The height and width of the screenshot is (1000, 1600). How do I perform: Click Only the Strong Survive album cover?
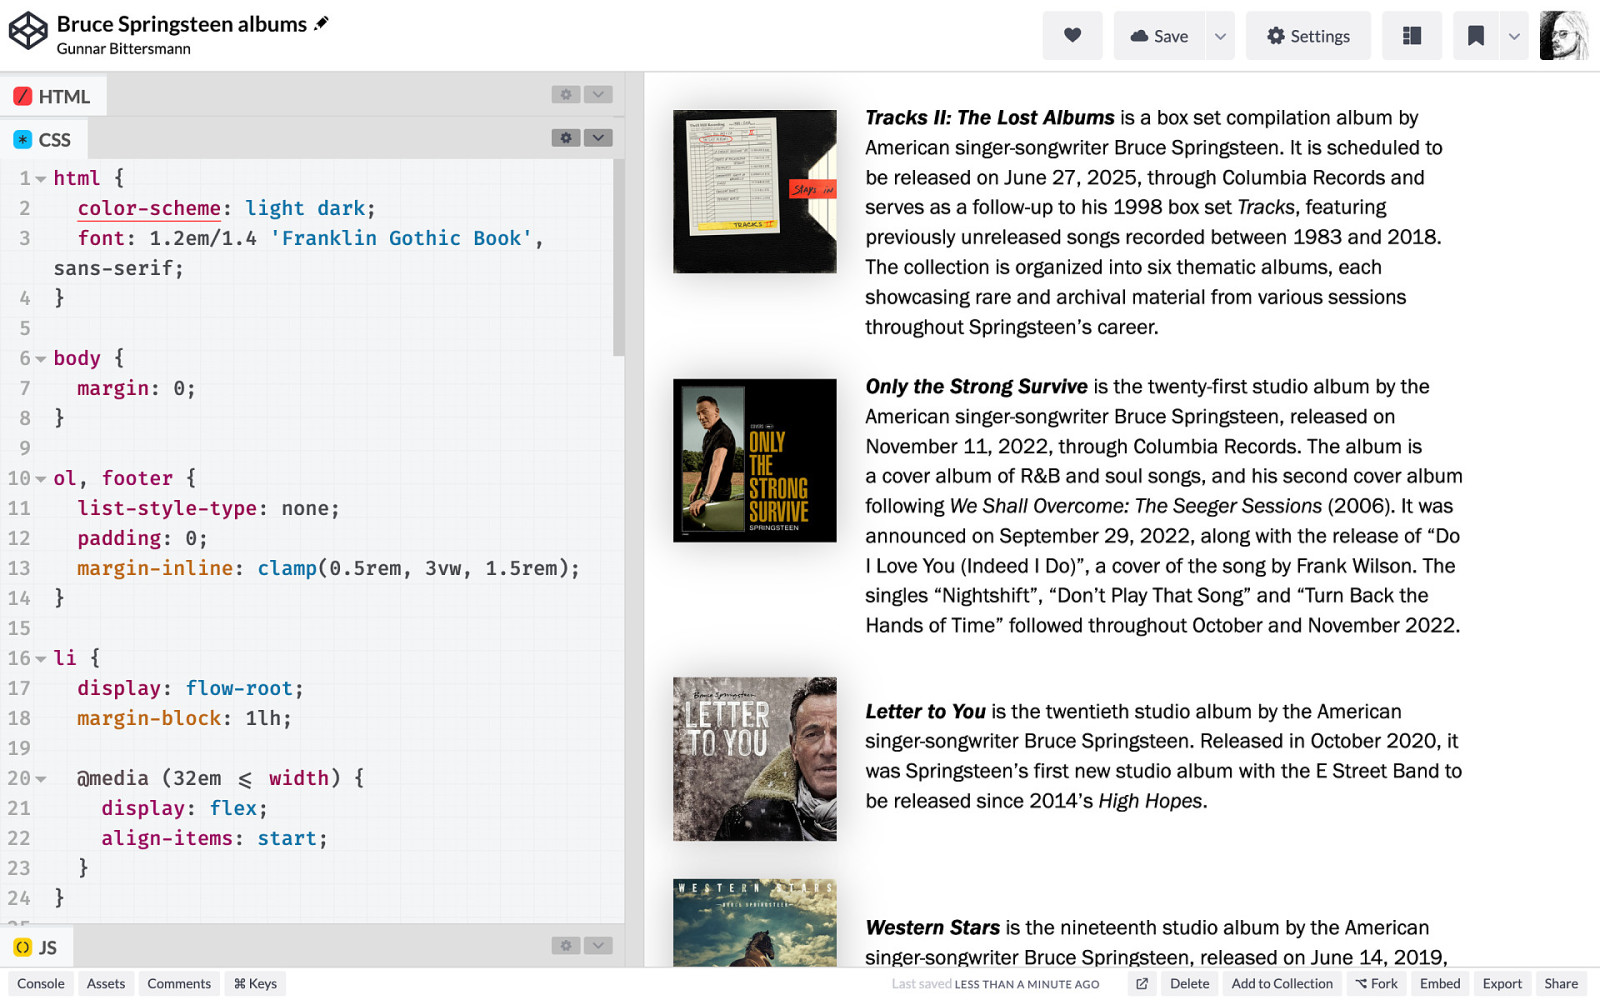[x=755, y=460]
